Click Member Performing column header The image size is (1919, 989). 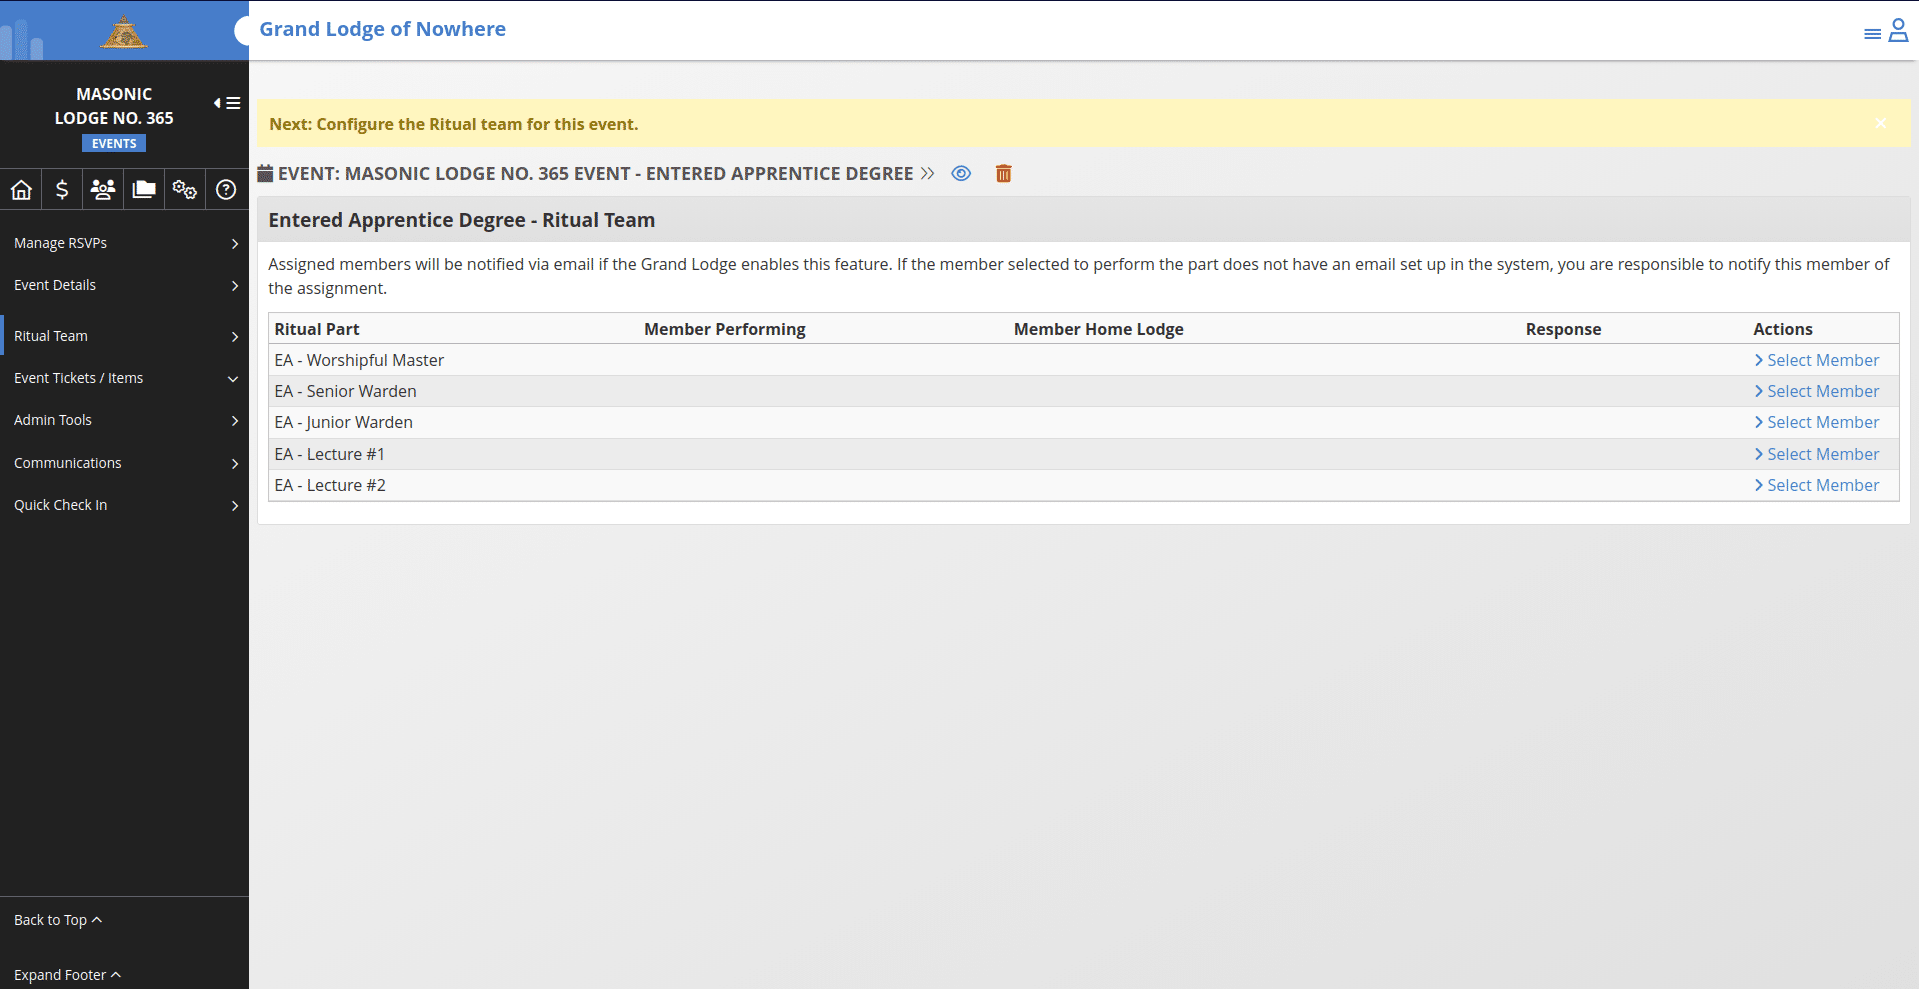(725, 329)
